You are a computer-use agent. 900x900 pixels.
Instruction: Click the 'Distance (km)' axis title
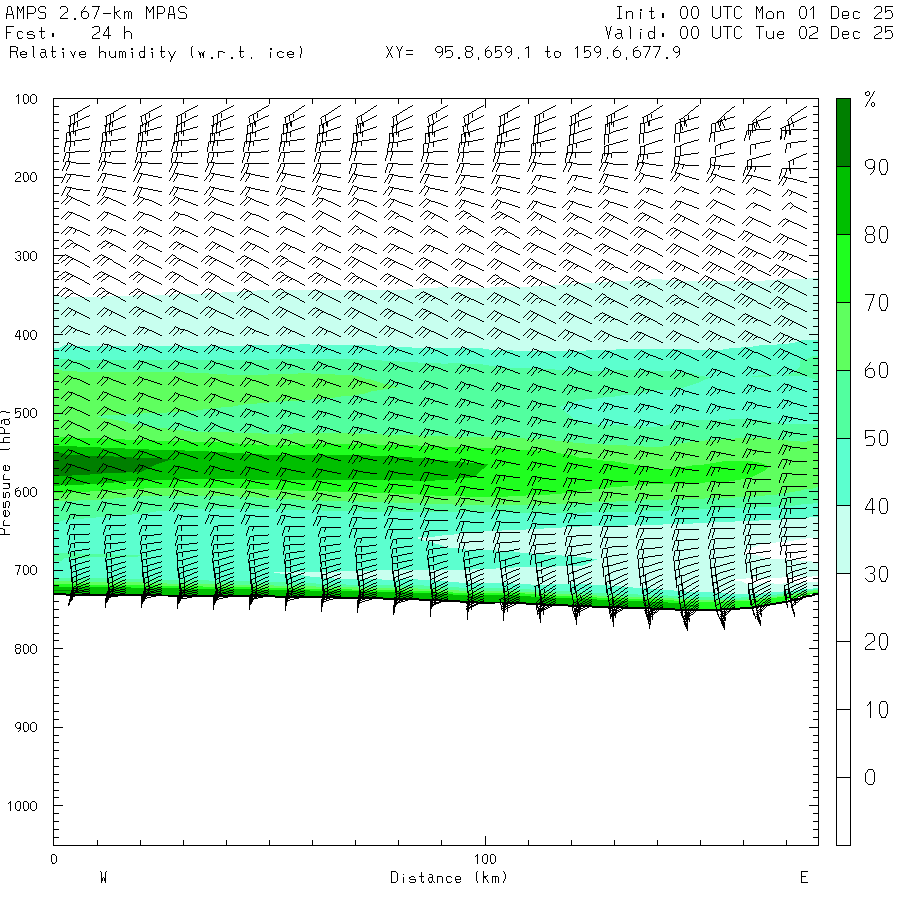coord(449,878)
